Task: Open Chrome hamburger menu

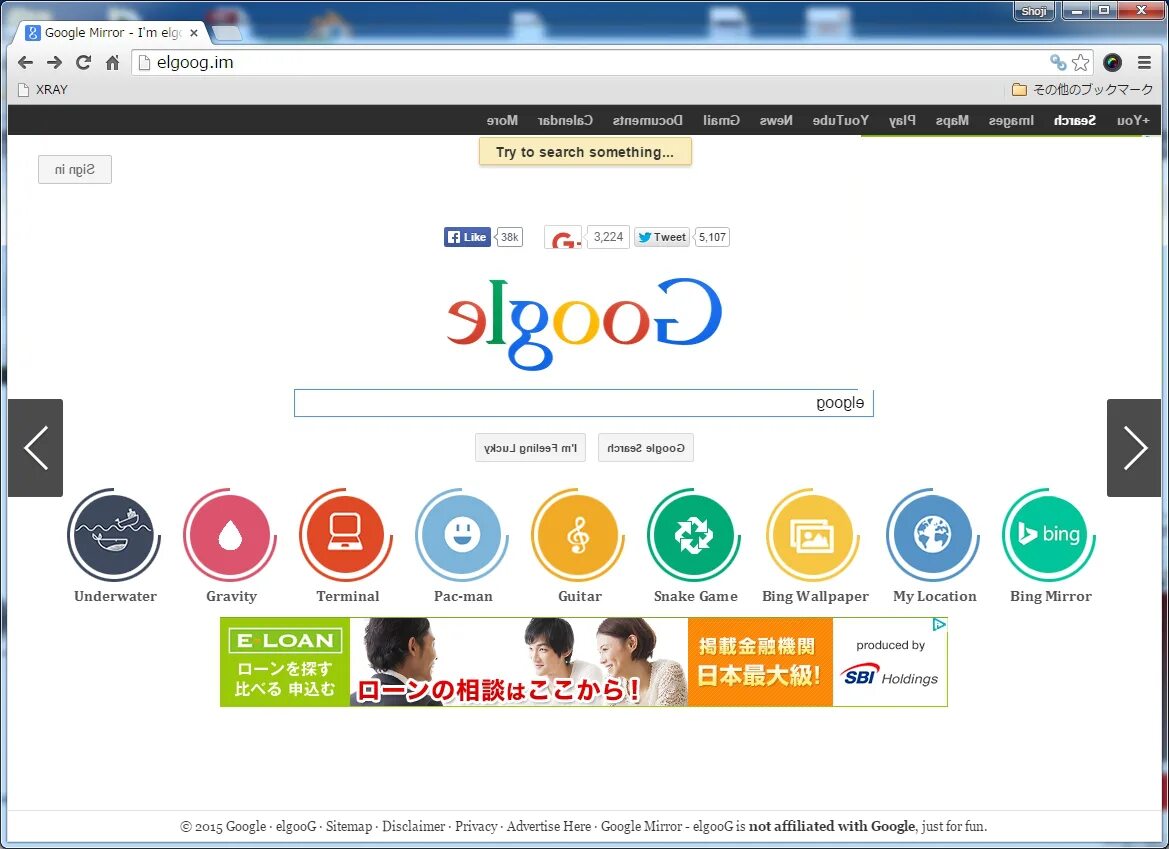Action: pos(1144,63)
